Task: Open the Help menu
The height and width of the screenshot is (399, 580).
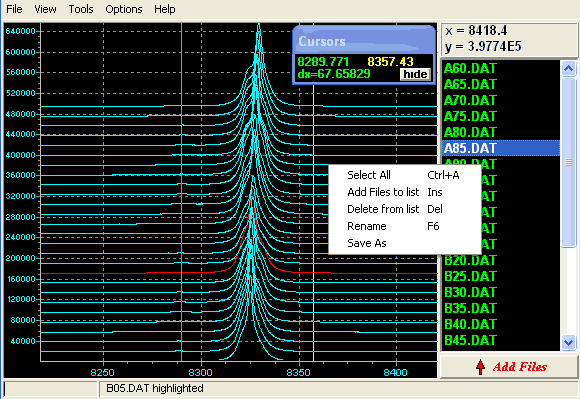Action: [x=165, y=9]
